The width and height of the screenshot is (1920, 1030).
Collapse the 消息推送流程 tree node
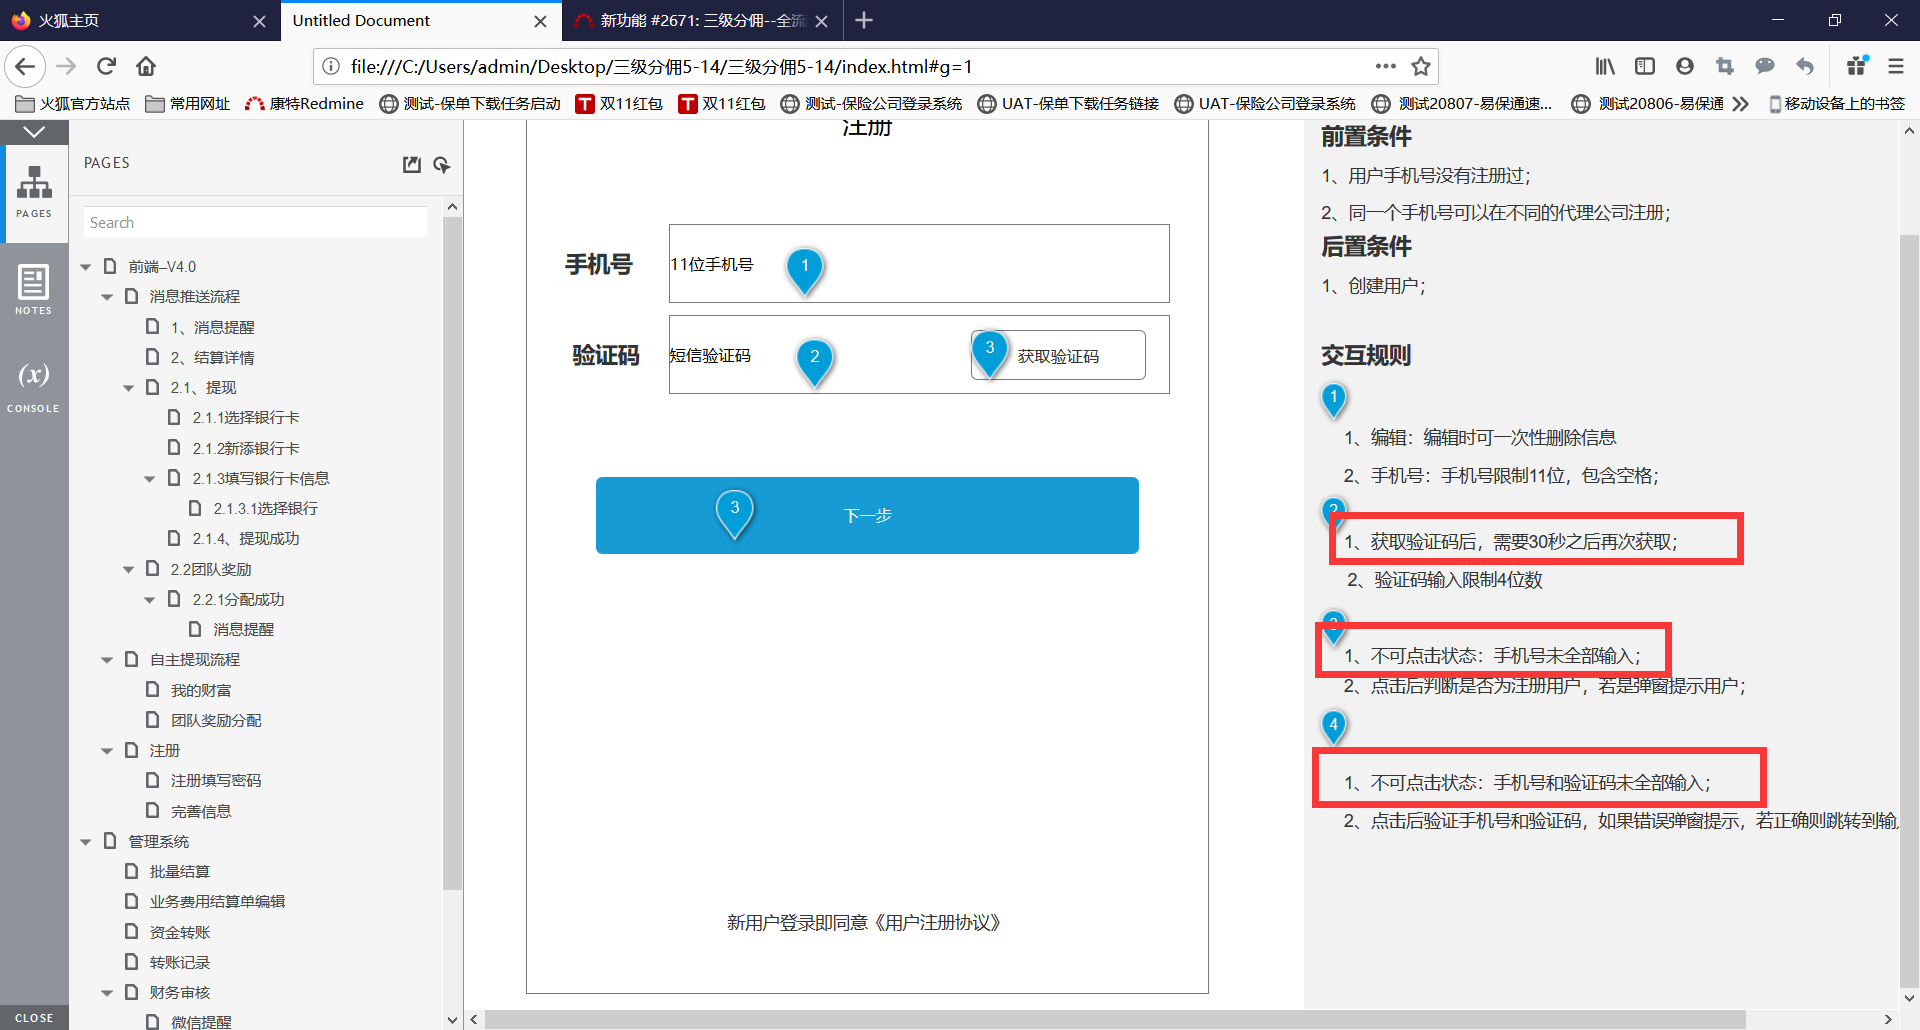click(x=107, y=297)
